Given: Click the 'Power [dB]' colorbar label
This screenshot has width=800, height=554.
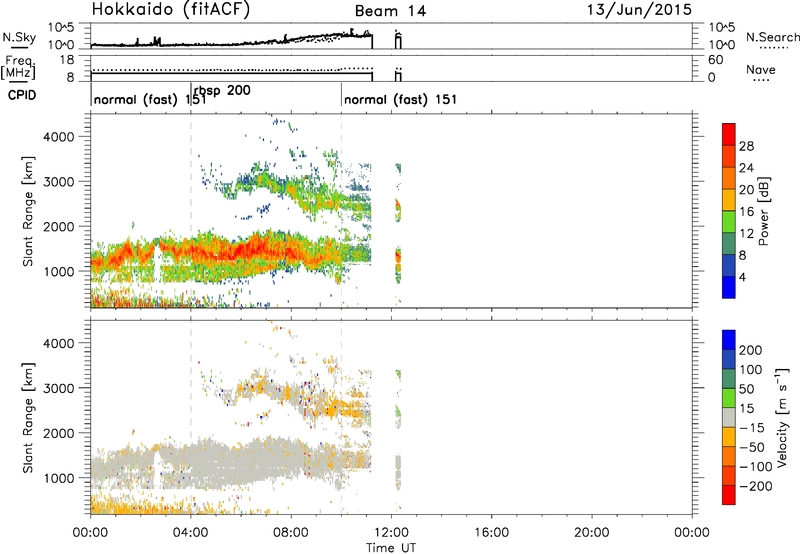Looking at the screenshot, I should 764,211.
